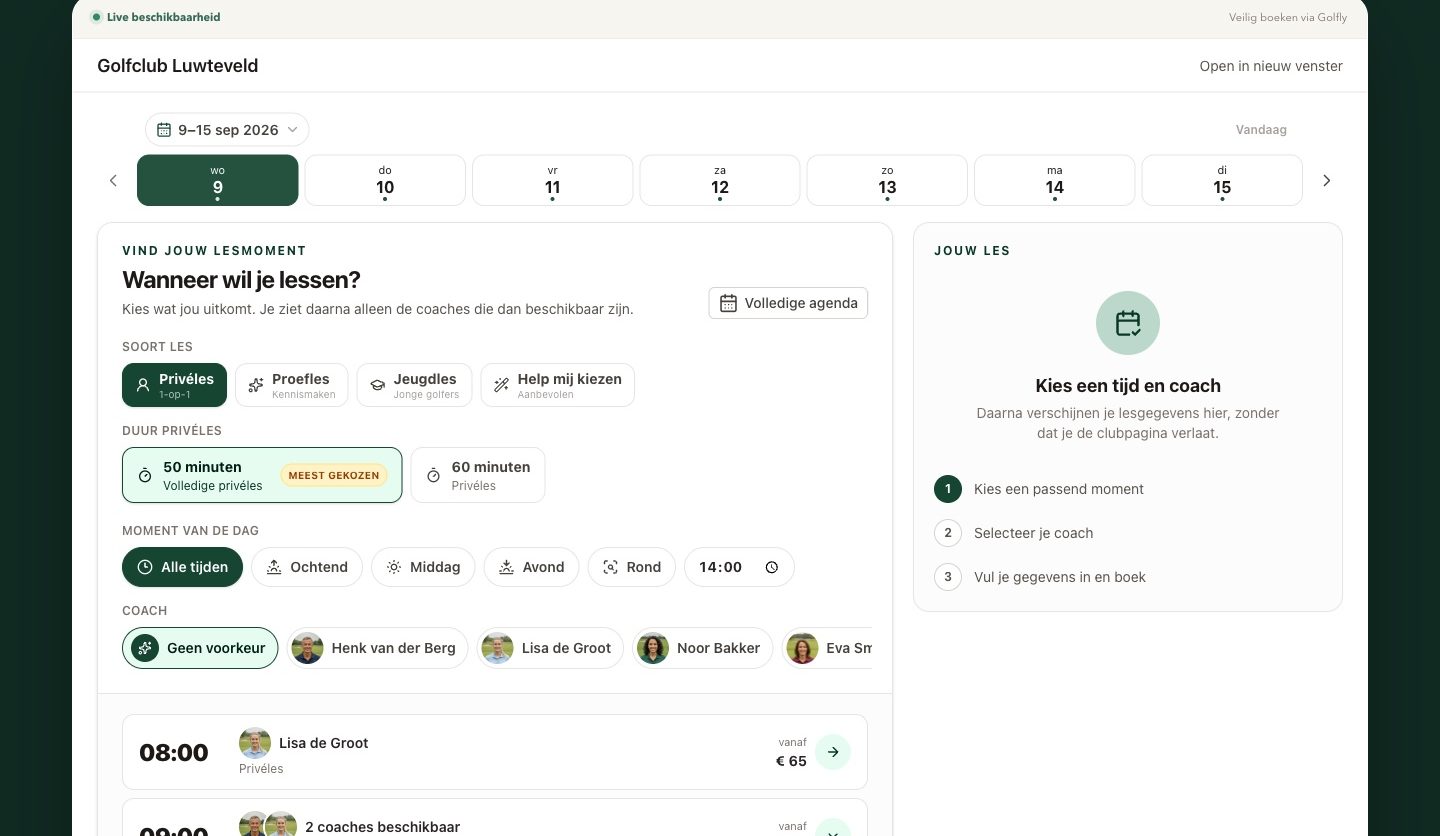1440x836 pixels.
Task: Open the 9–15 sep 2026 date range dropdown
Action: (227, 130)
